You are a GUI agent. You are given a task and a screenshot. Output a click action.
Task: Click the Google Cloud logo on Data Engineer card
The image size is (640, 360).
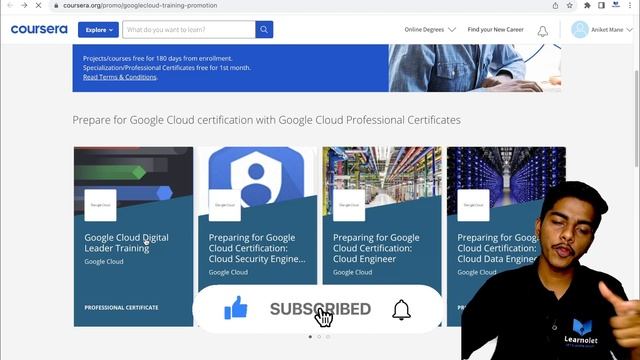tap(473, 205)
